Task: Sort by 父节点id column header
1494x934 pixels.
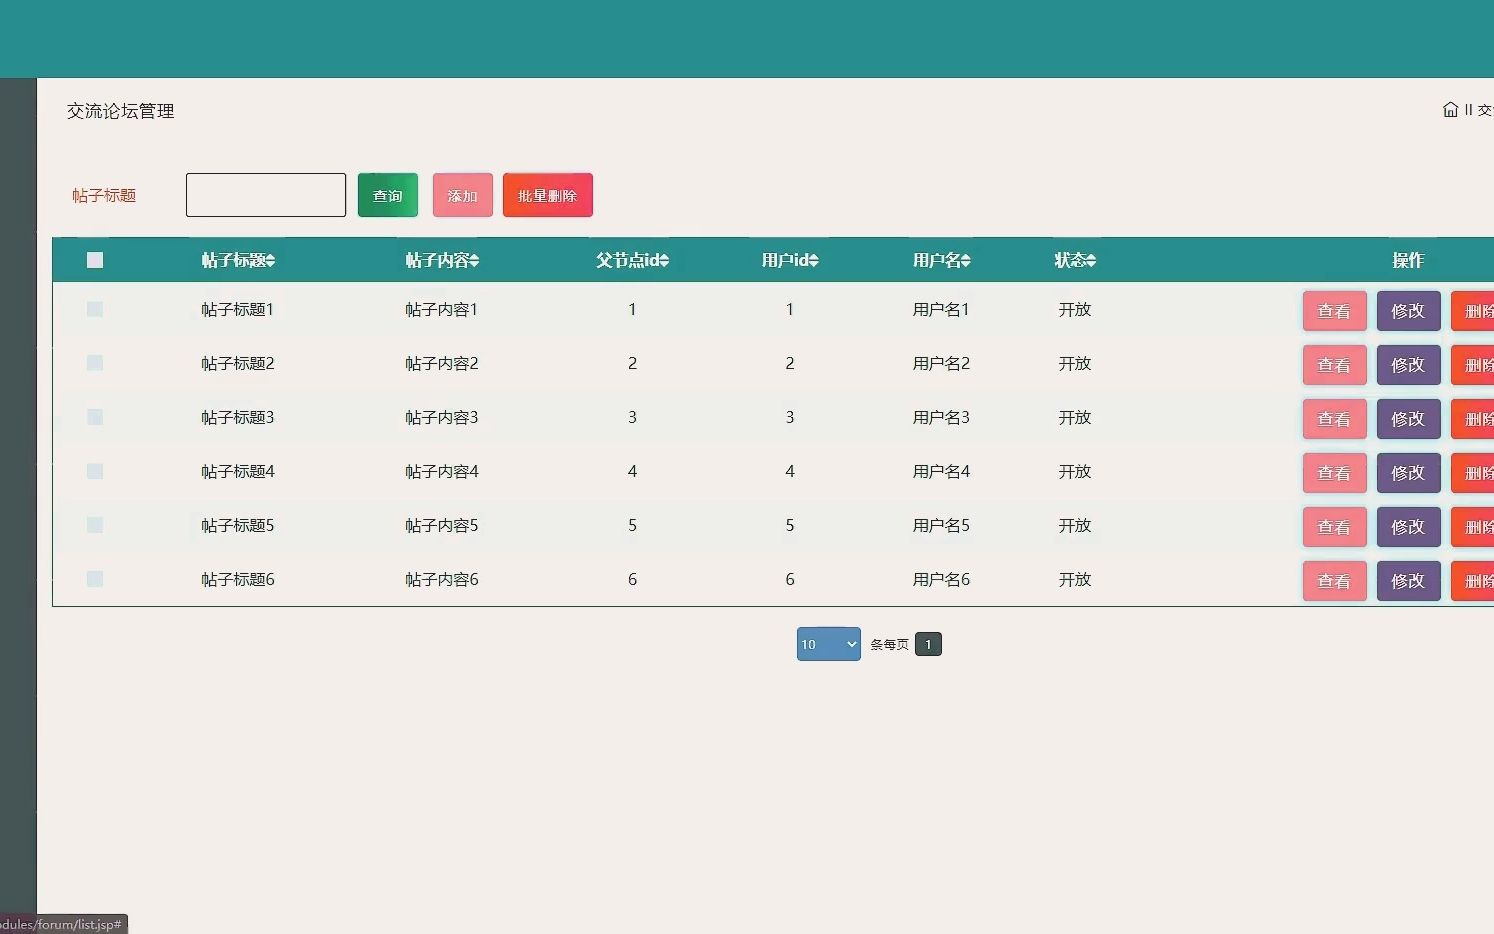Action: click(632, 260)
